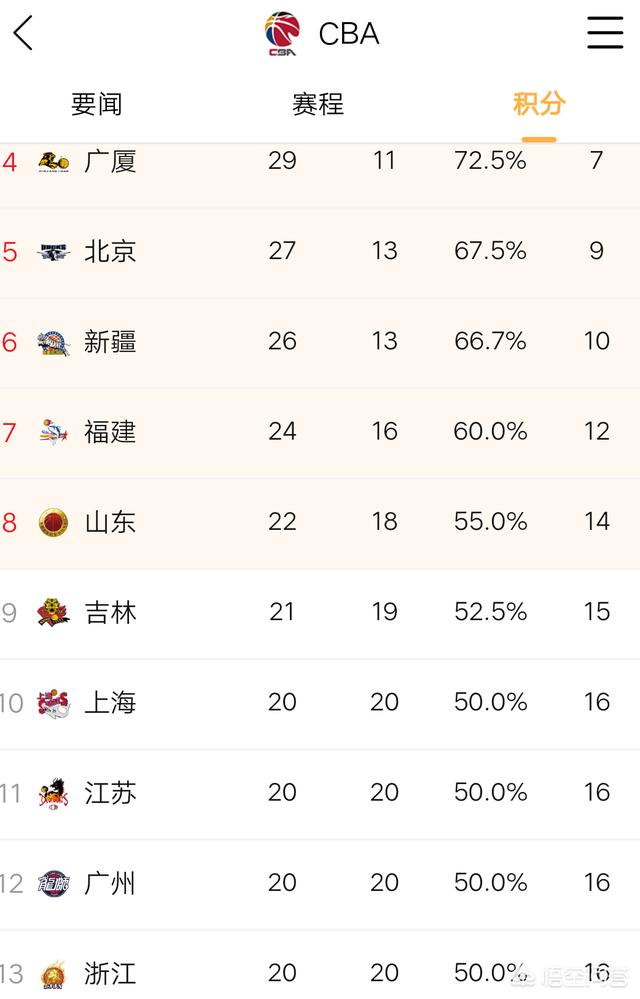Tap the 吉林 Tigers team logo
The image size is (640, 999).
tap(53, 613)
